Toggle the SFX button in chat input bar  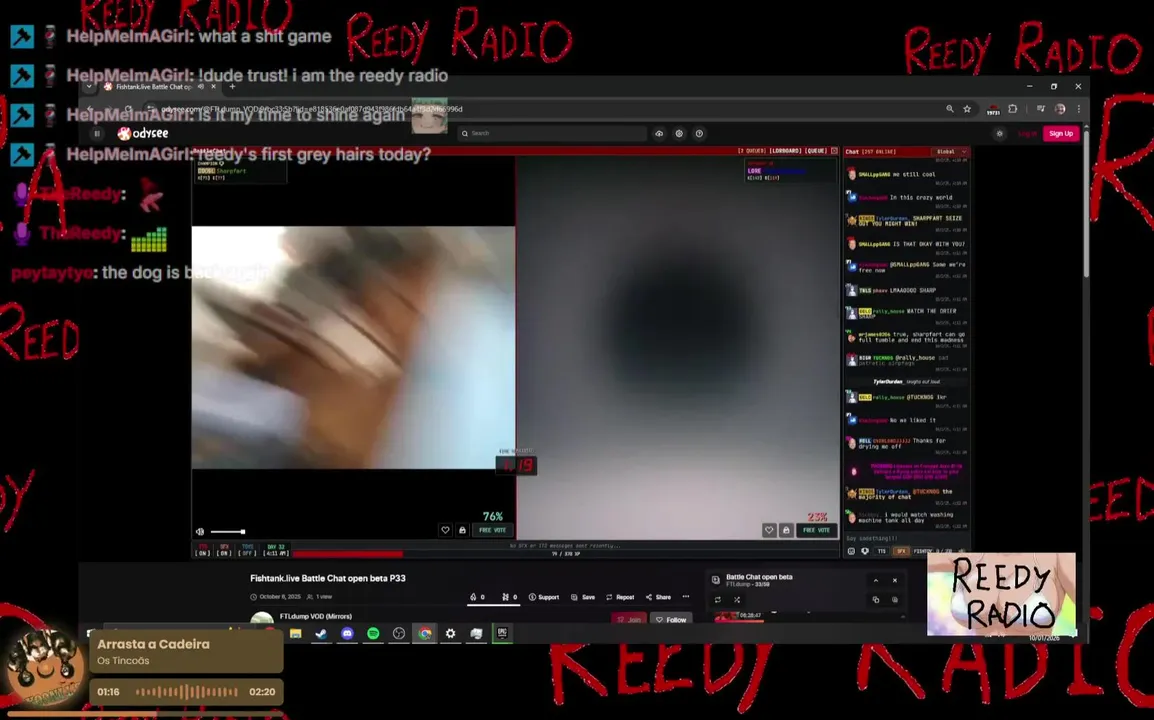click(901, 551)
